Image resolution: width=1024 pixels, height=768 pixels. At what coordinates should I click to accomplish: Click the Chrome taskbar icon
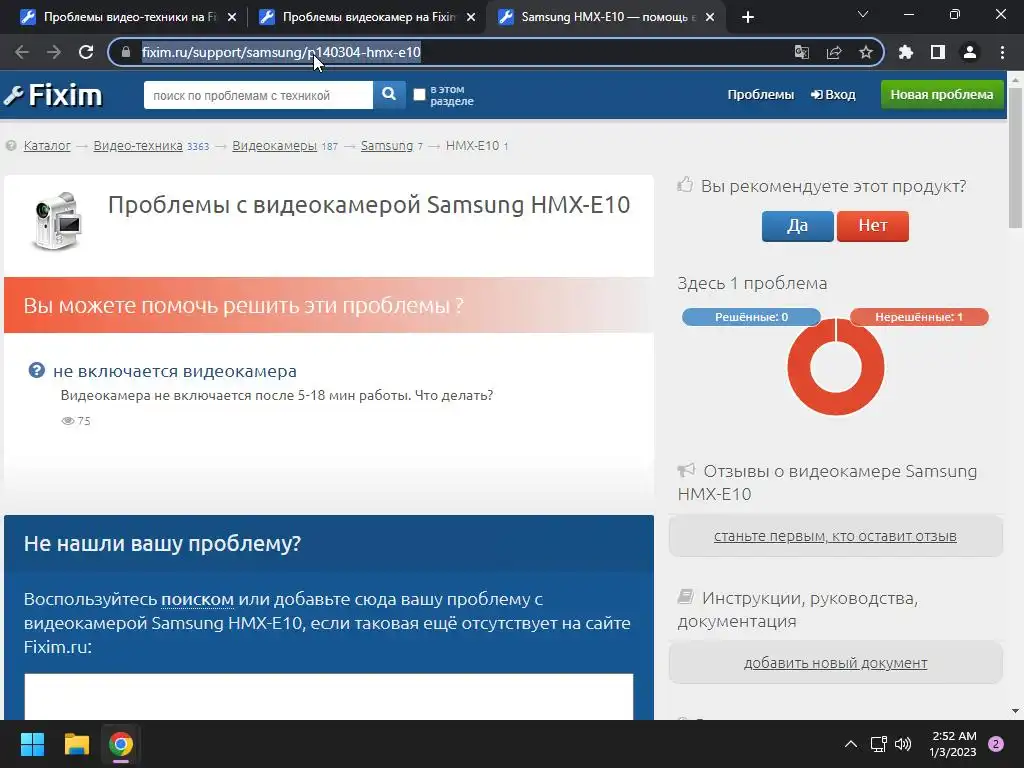(121, 744)
